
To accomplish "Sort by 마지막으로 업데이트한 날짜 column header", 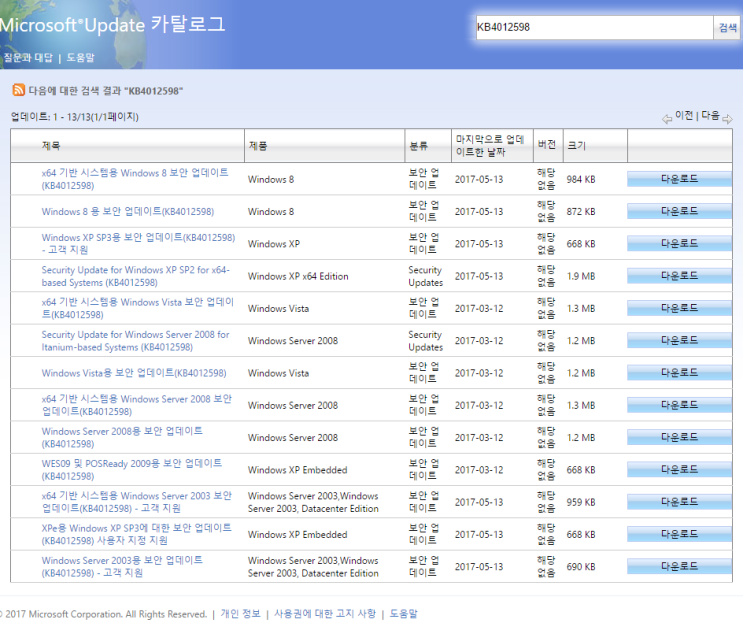I will pos(490,145).
